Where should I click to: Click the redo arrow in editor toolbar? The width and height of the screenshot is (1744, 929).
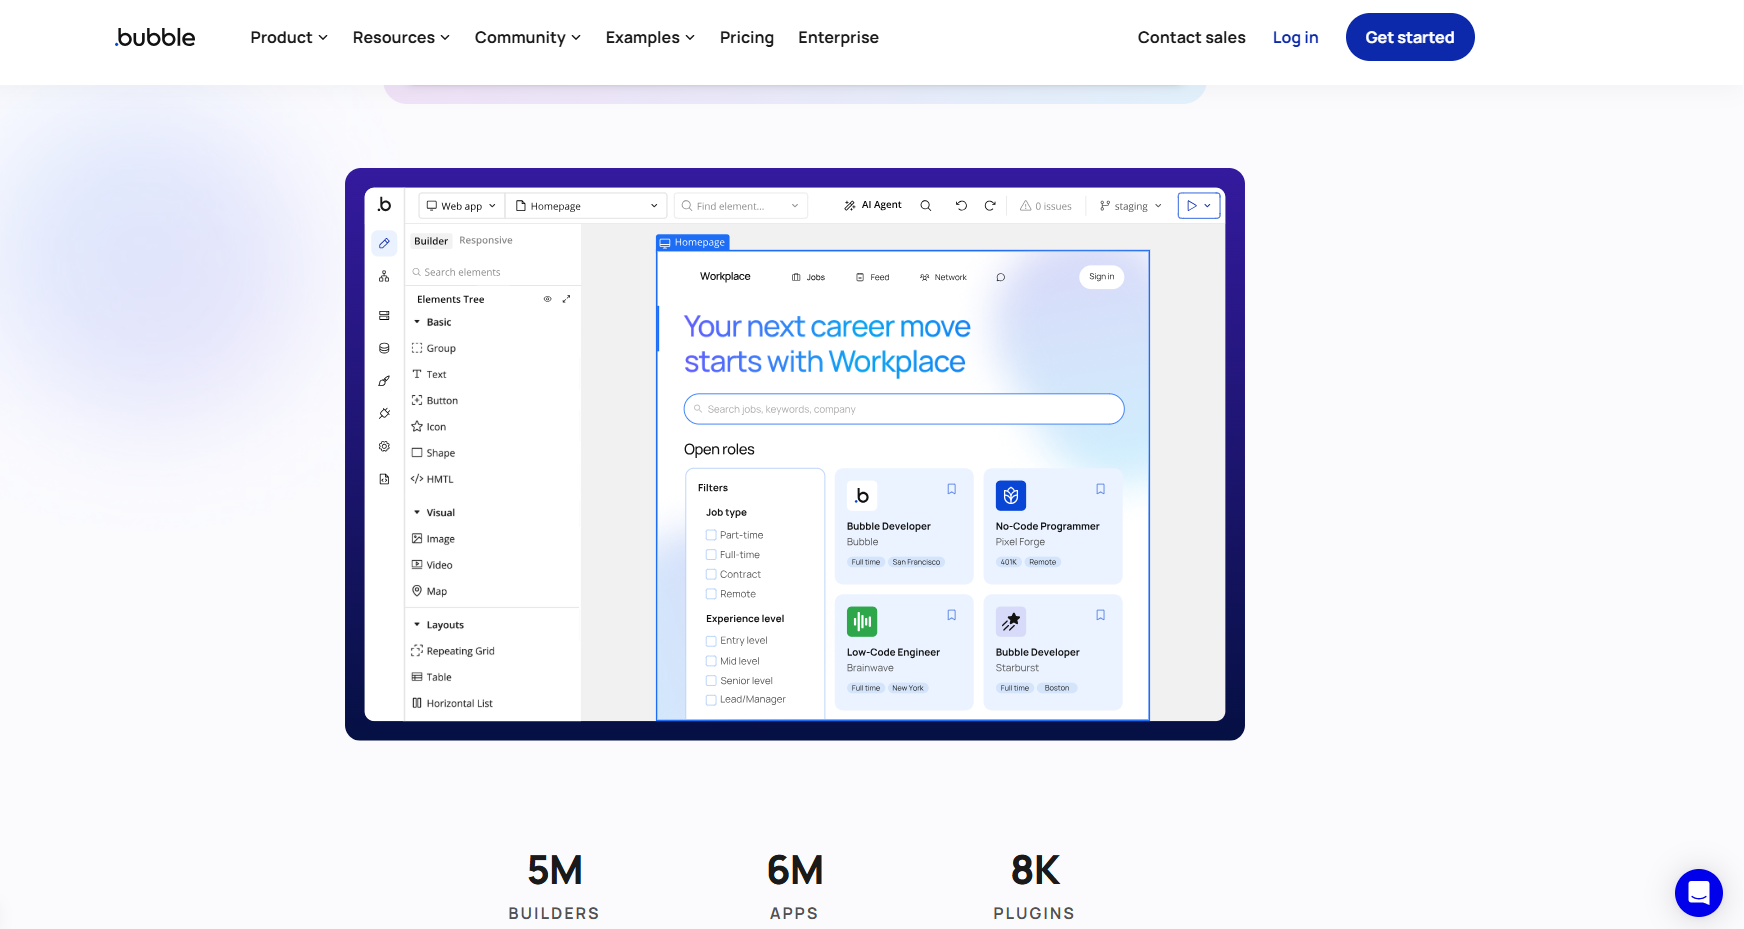990,206
